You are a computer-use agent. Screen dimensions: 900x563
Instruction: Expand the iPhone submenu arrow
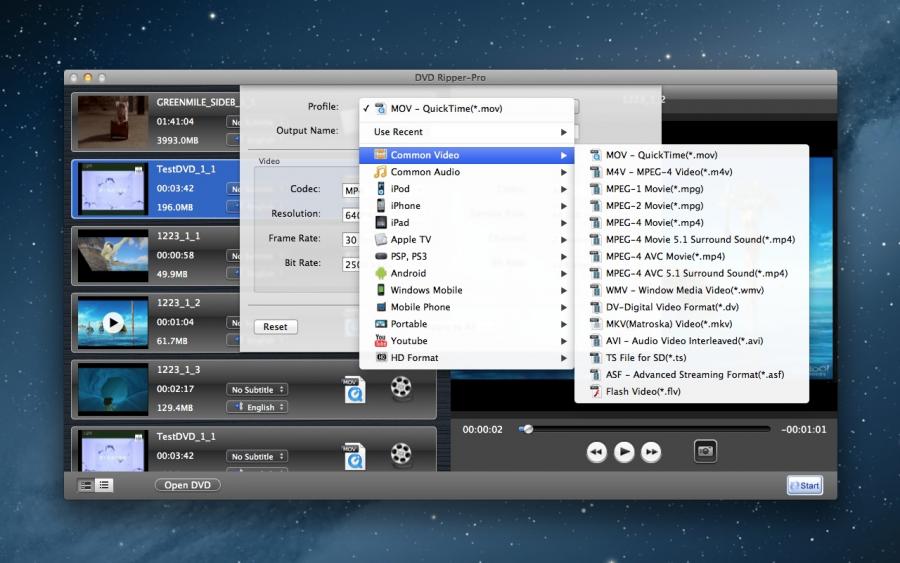click(564, 206)
